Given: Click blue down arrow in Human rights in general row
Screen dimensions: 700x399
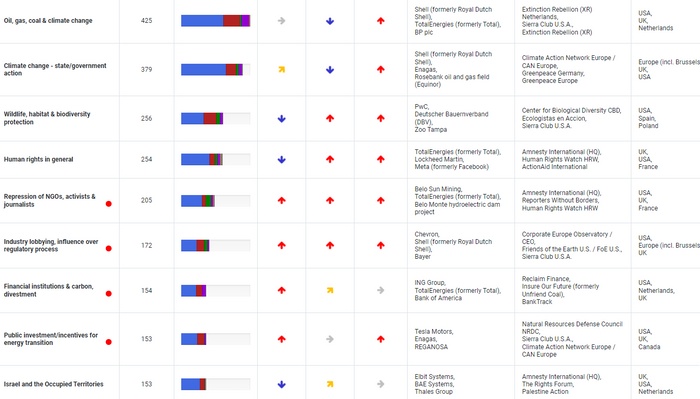Looking at the screenshot, I should [282, 159].
